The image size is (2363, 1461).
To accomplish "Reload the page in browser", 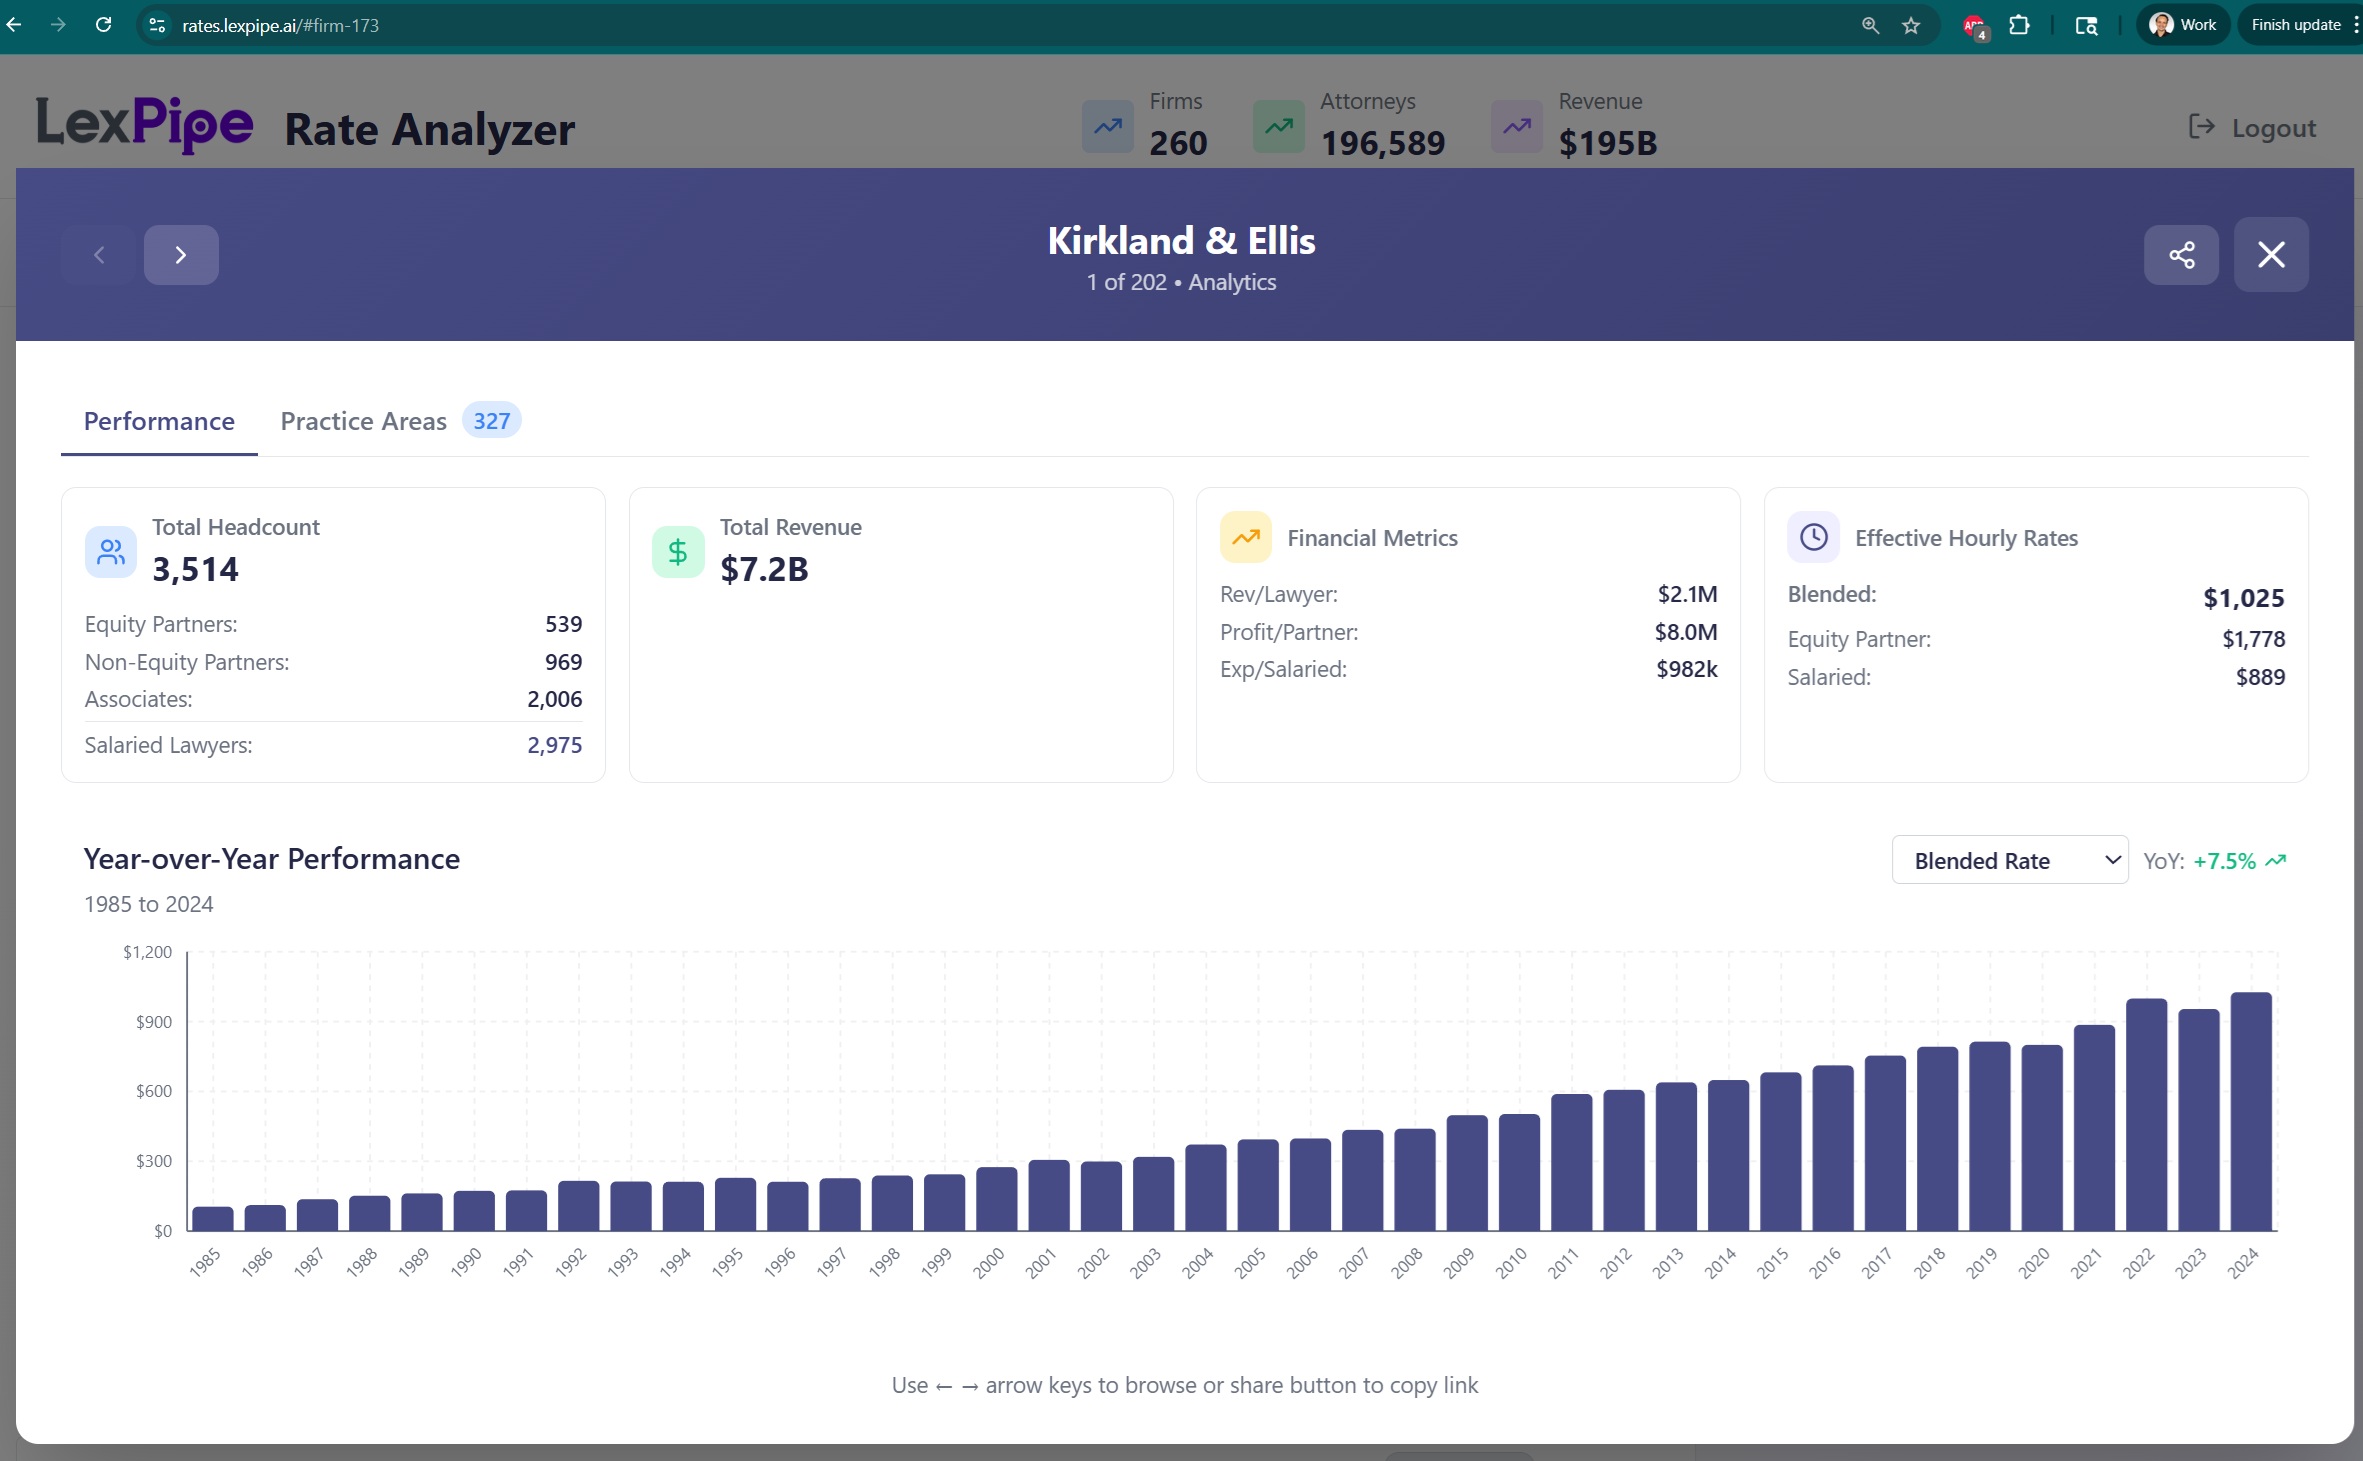I will pyautogui.click(x=103, y=25).
